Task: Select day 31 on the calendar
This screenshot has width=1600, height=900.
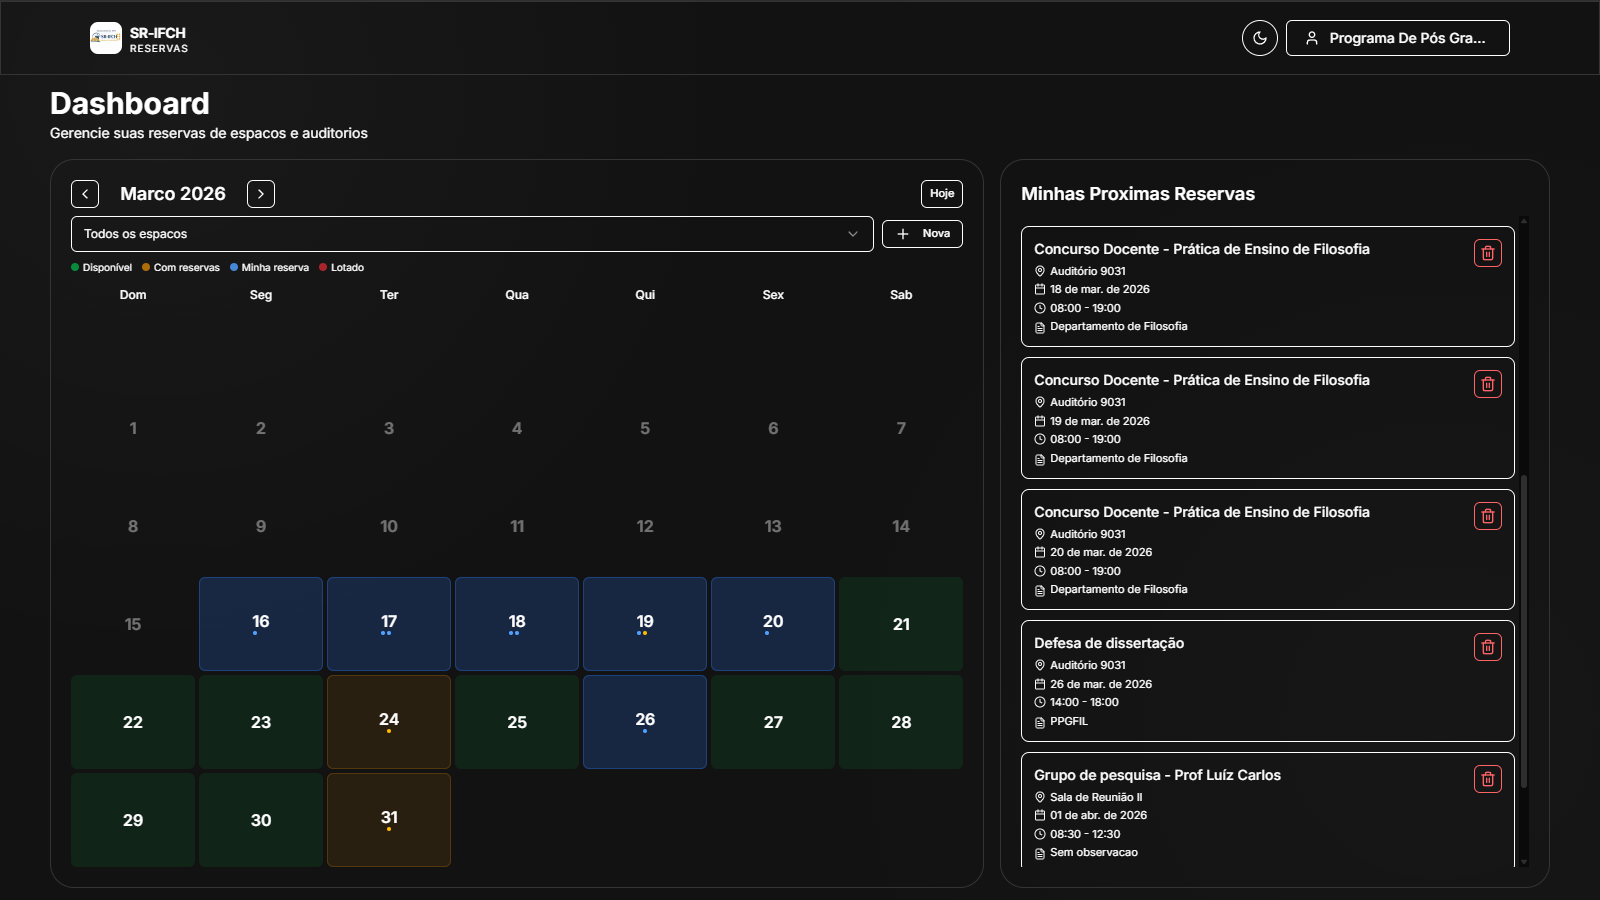Action: 389,820
